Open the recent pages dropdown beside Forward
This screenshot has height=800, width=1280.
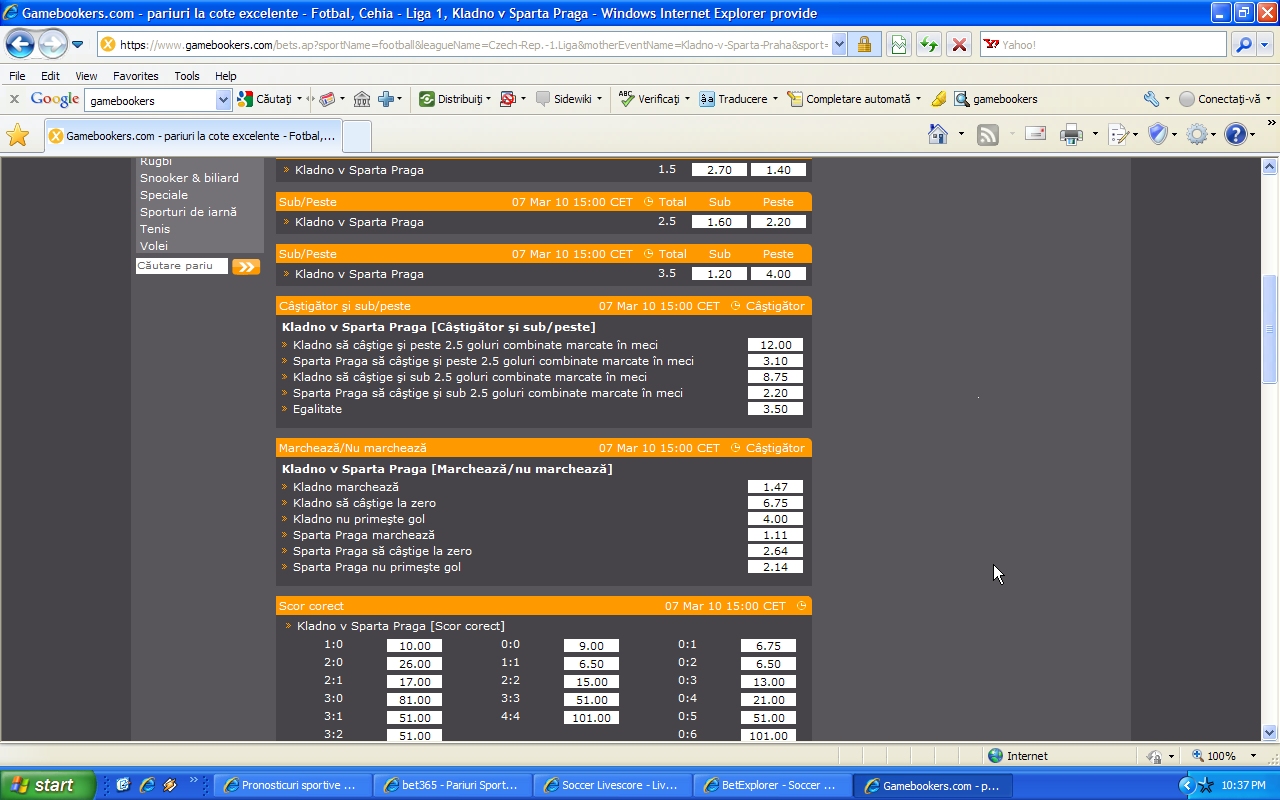(77, 45)
